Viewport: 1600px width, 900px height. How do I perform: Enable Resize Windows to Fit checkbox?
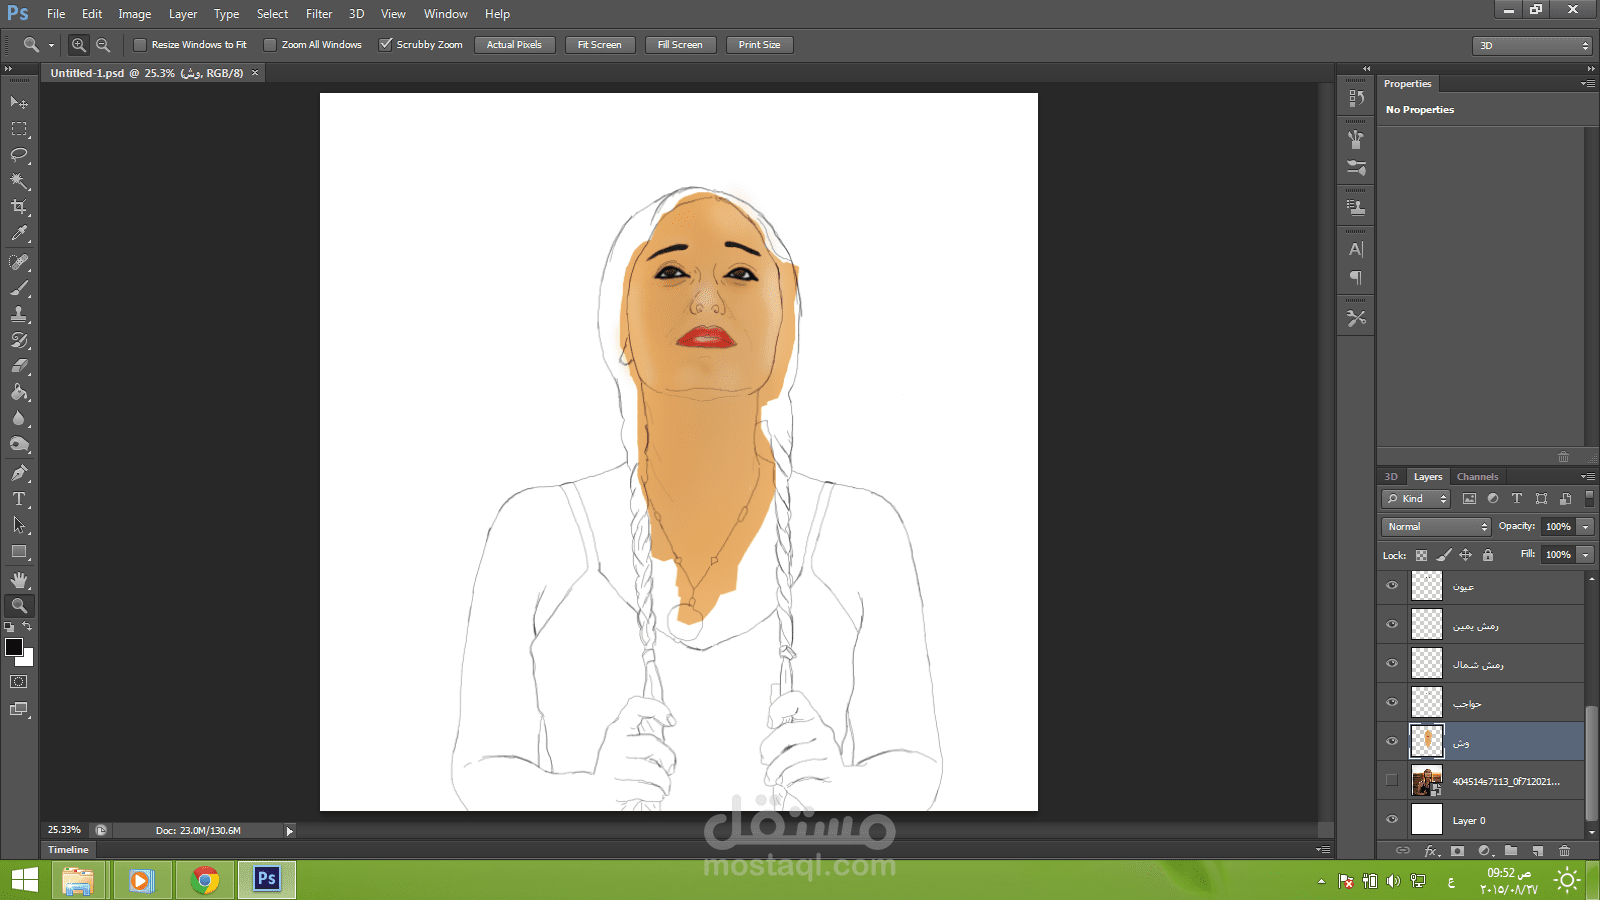pos(140,45)
